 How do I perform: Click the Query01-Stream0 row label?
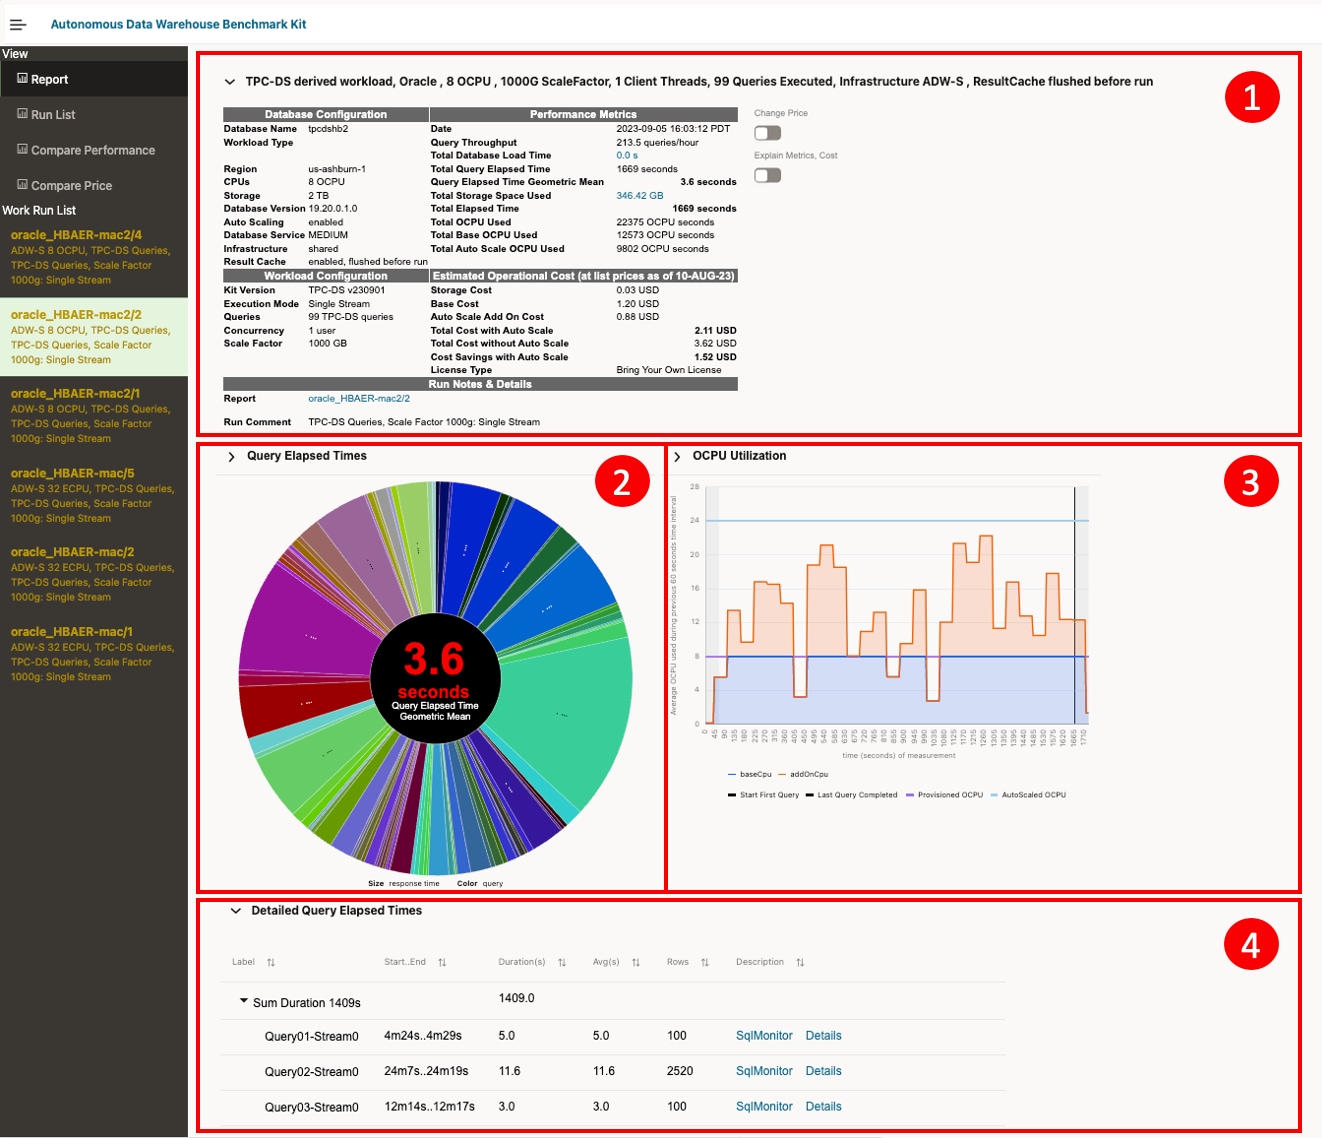coord(311,1036)
